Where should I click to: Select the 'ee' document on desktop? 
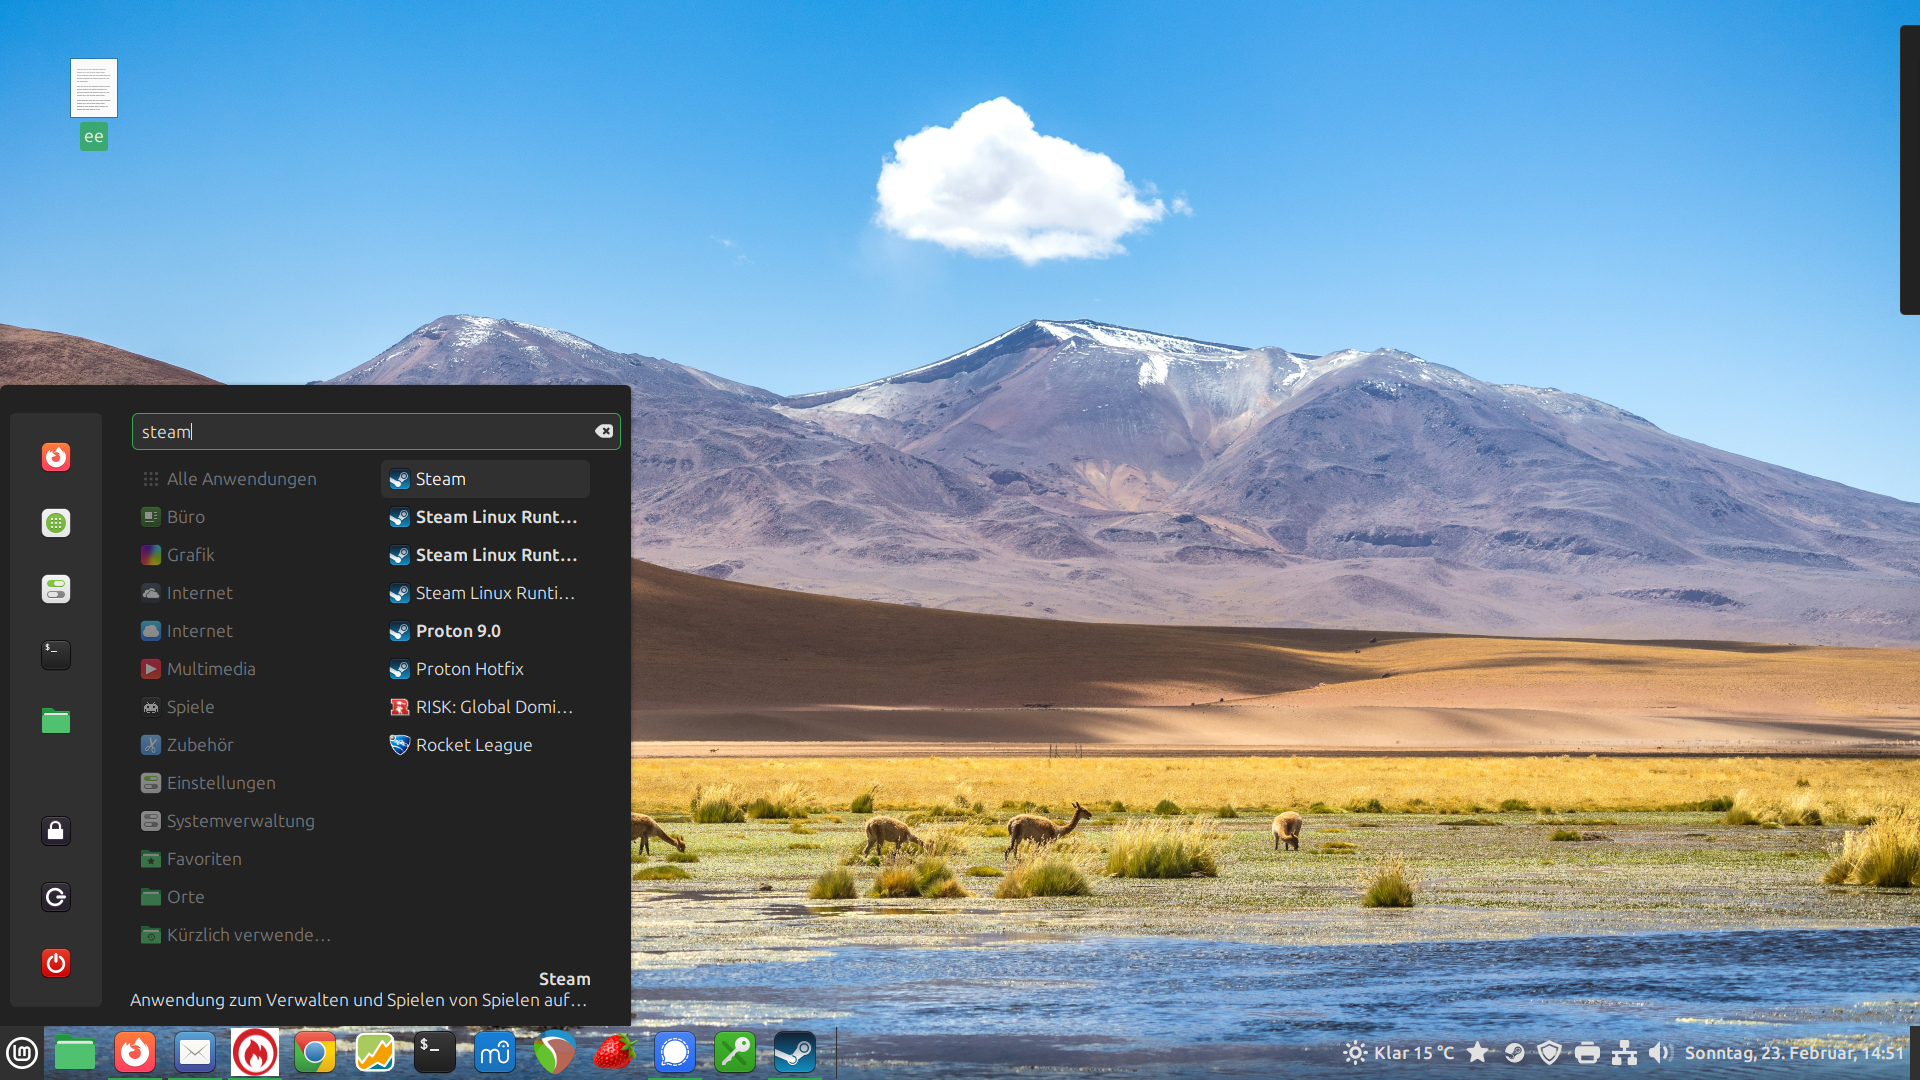pos(94,104)
